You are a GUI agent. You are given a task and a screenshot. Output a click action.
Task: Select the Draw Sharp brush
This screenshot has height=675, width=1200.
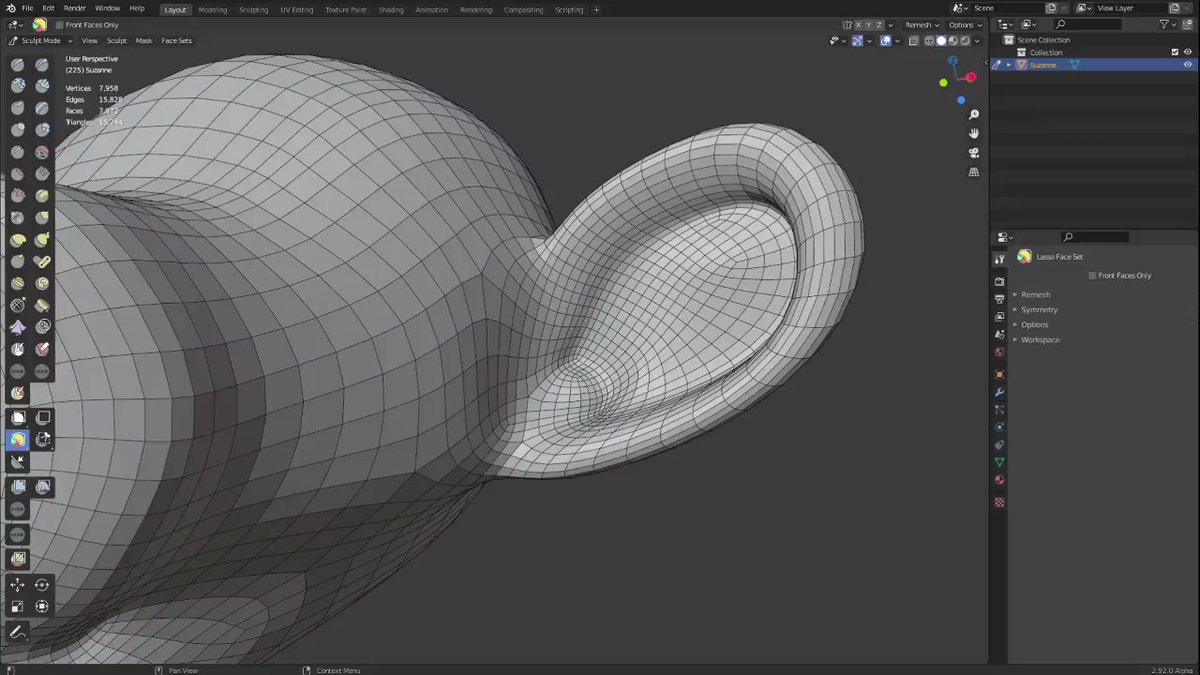[42, 64]
